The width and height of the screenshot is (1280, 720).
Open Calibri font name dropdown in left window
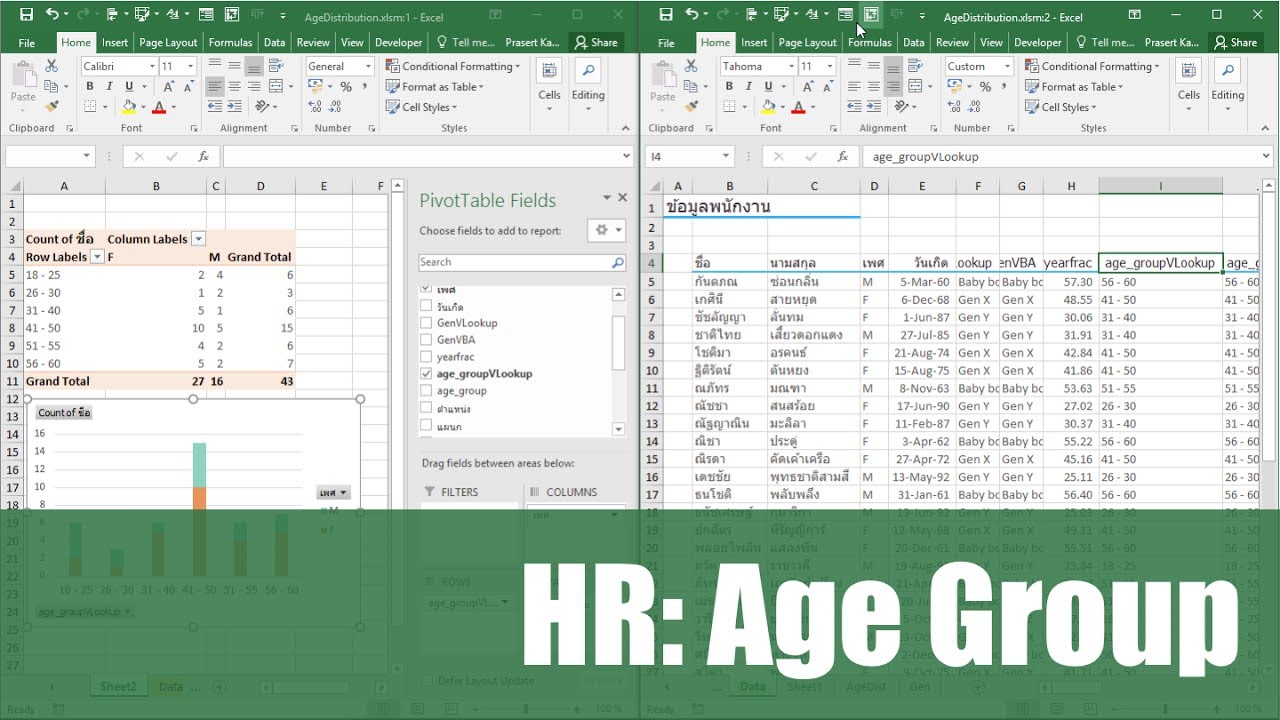[152, 66]
